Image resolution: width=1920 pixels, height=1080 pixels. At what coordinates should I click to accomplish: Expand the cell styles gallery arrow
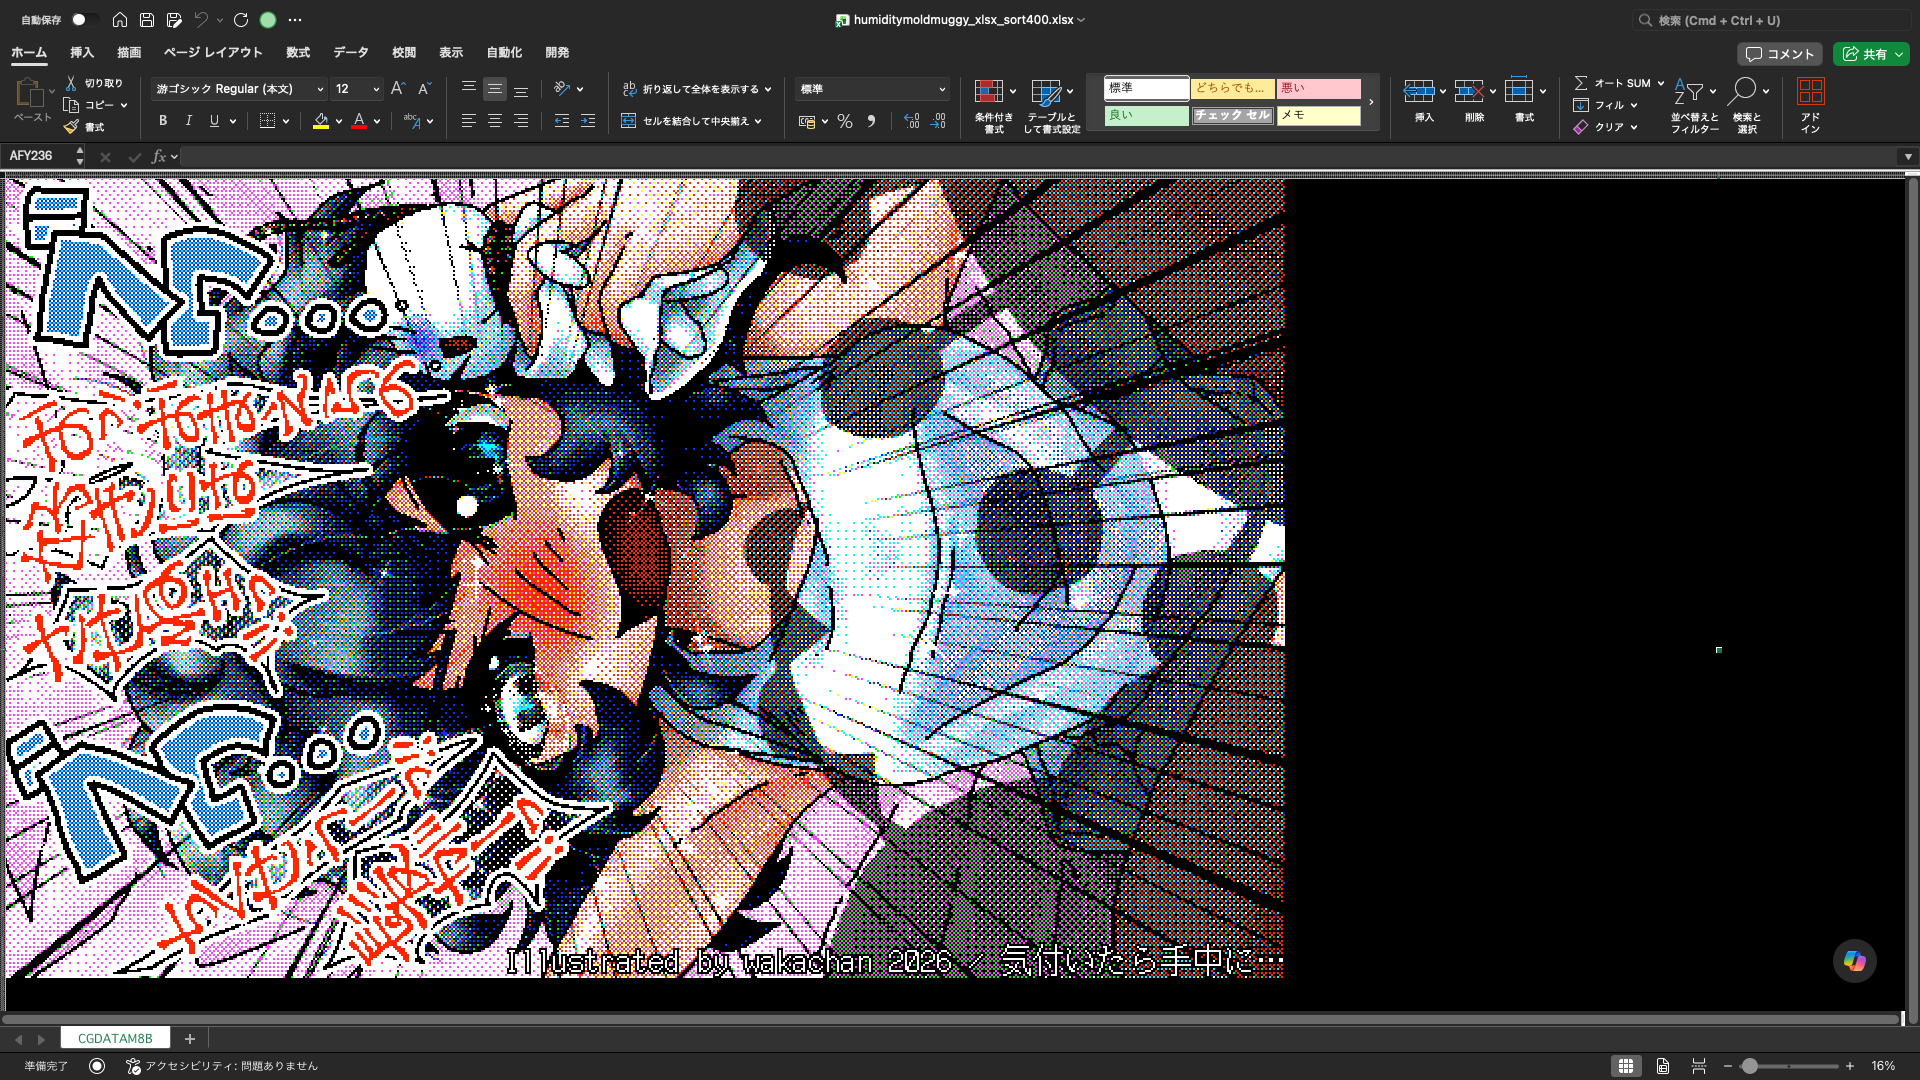point(1371,102)
